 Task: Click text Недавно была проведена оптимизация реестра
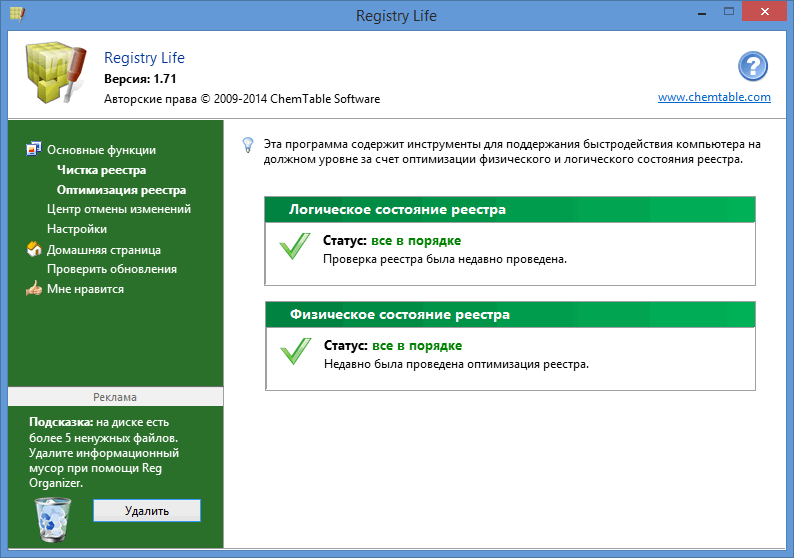pos(456,364)
